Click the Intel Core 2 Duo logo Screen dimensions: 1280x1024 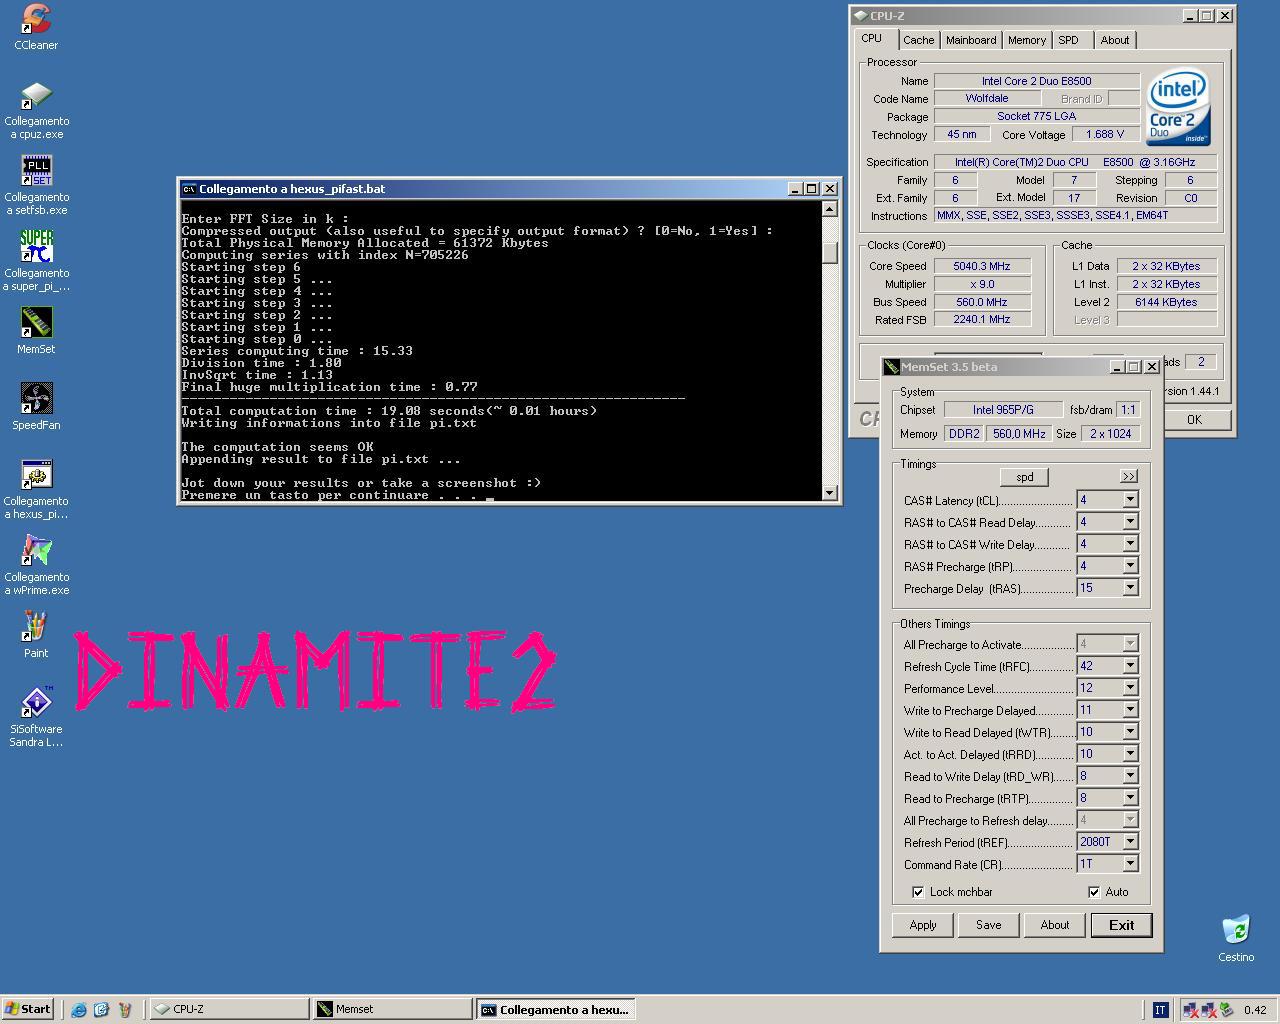[1179, 107]
